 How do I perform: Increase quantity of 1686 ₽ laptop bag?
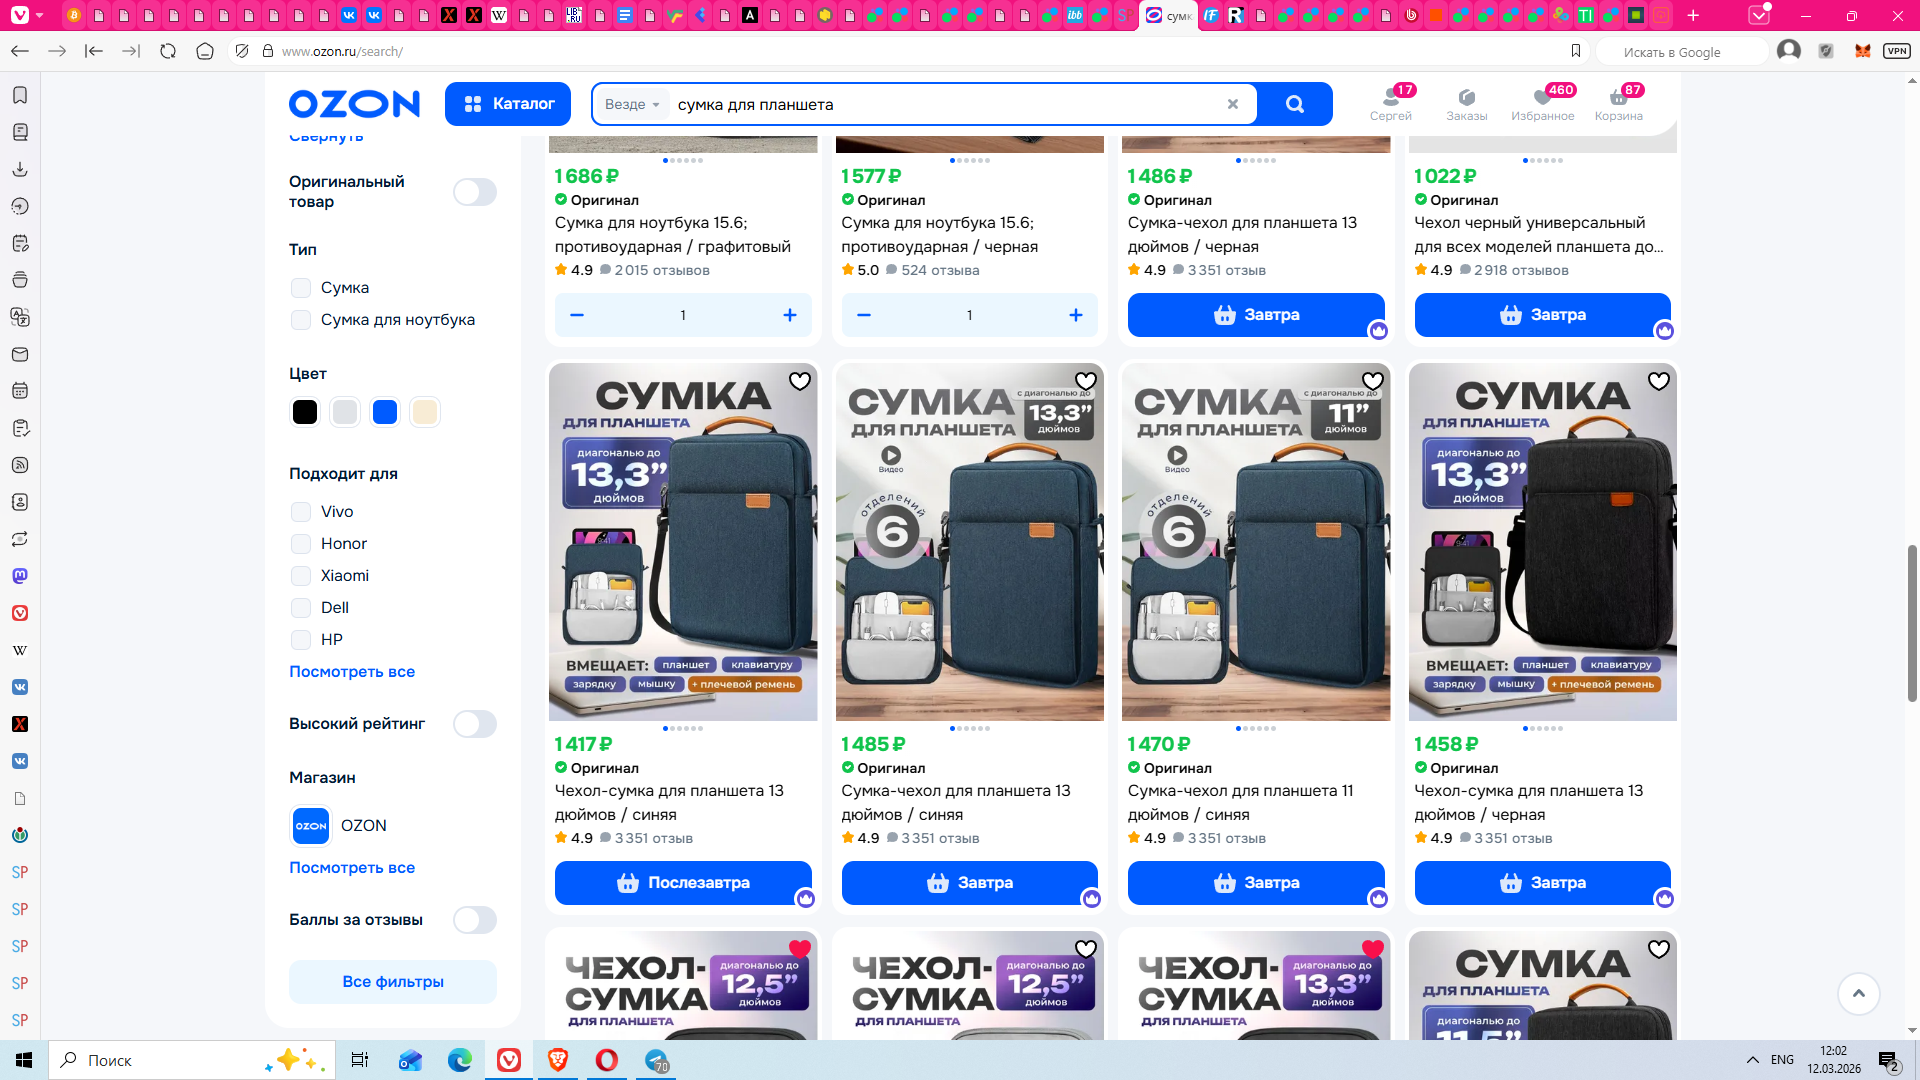point(789,315)
